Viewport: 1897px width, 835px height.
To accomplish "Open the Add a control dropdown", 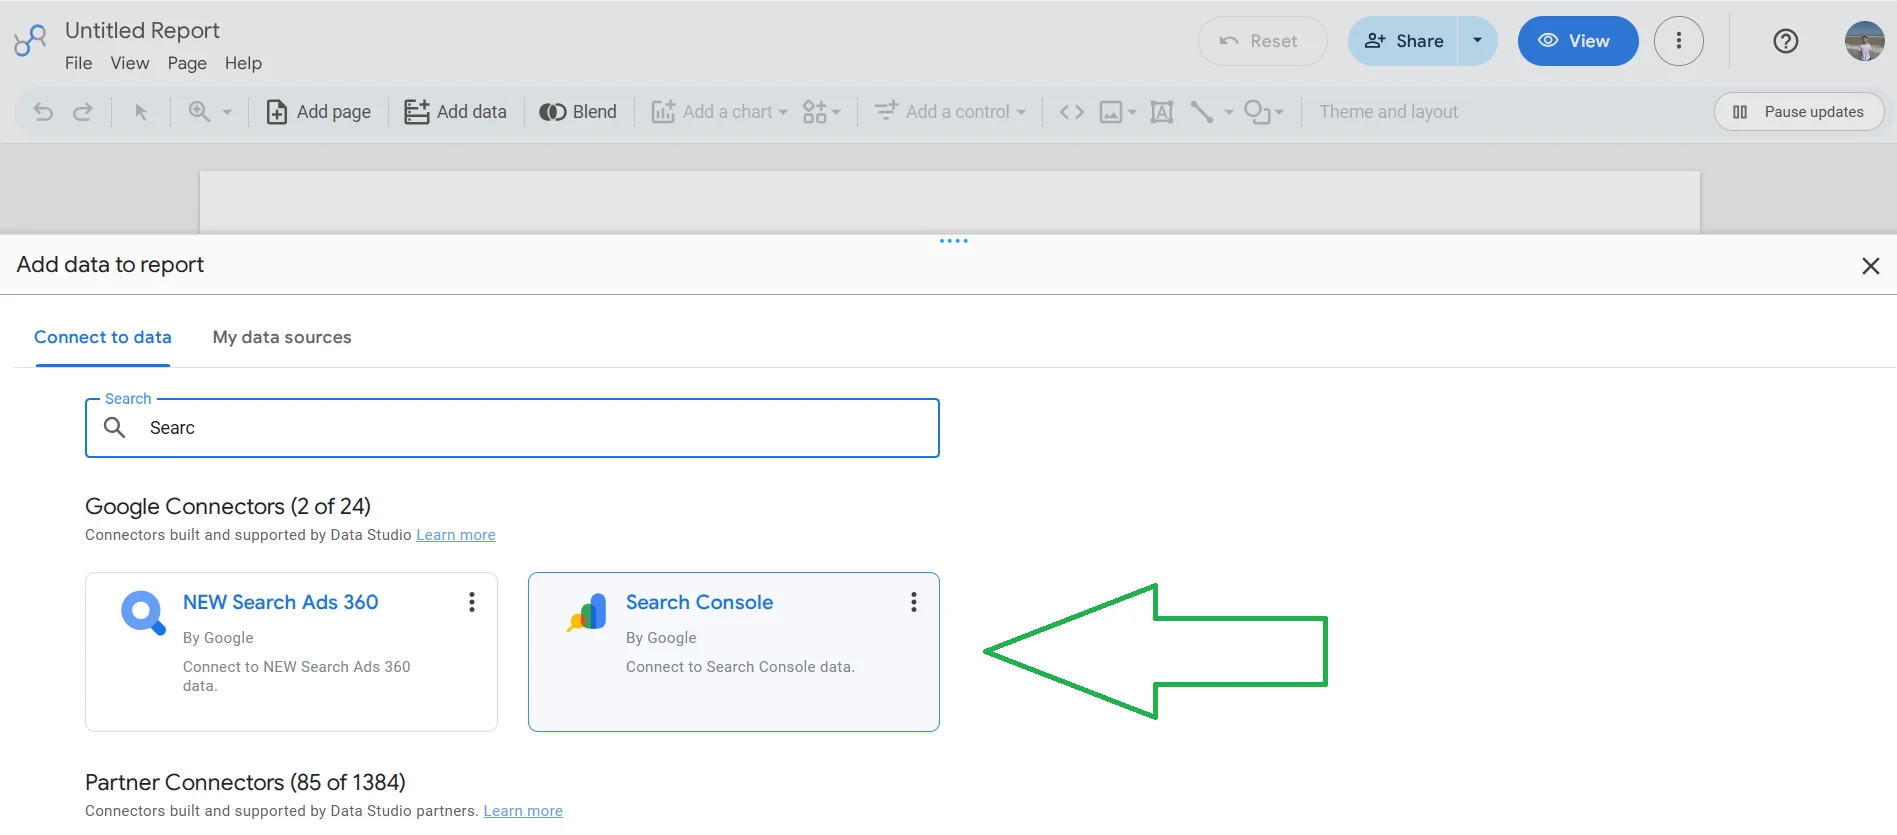I will pos(950,112).
